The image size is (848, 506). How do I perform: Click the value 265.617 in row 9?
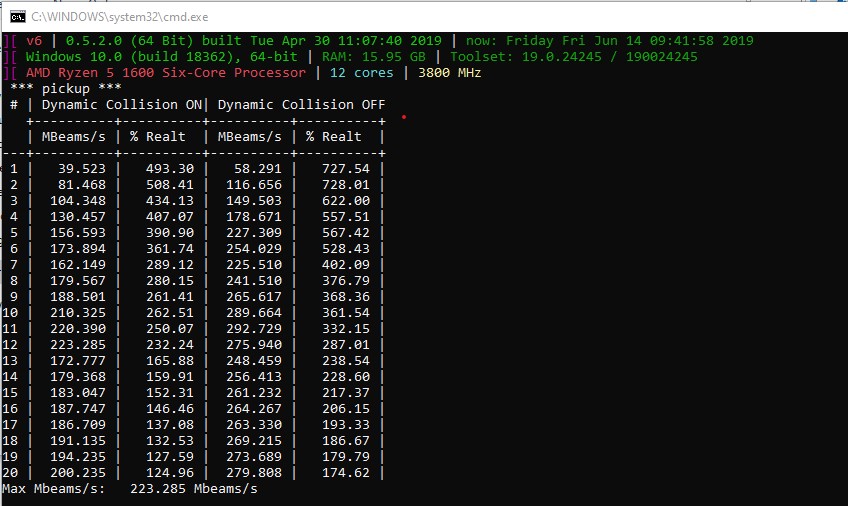click(254, 297)
